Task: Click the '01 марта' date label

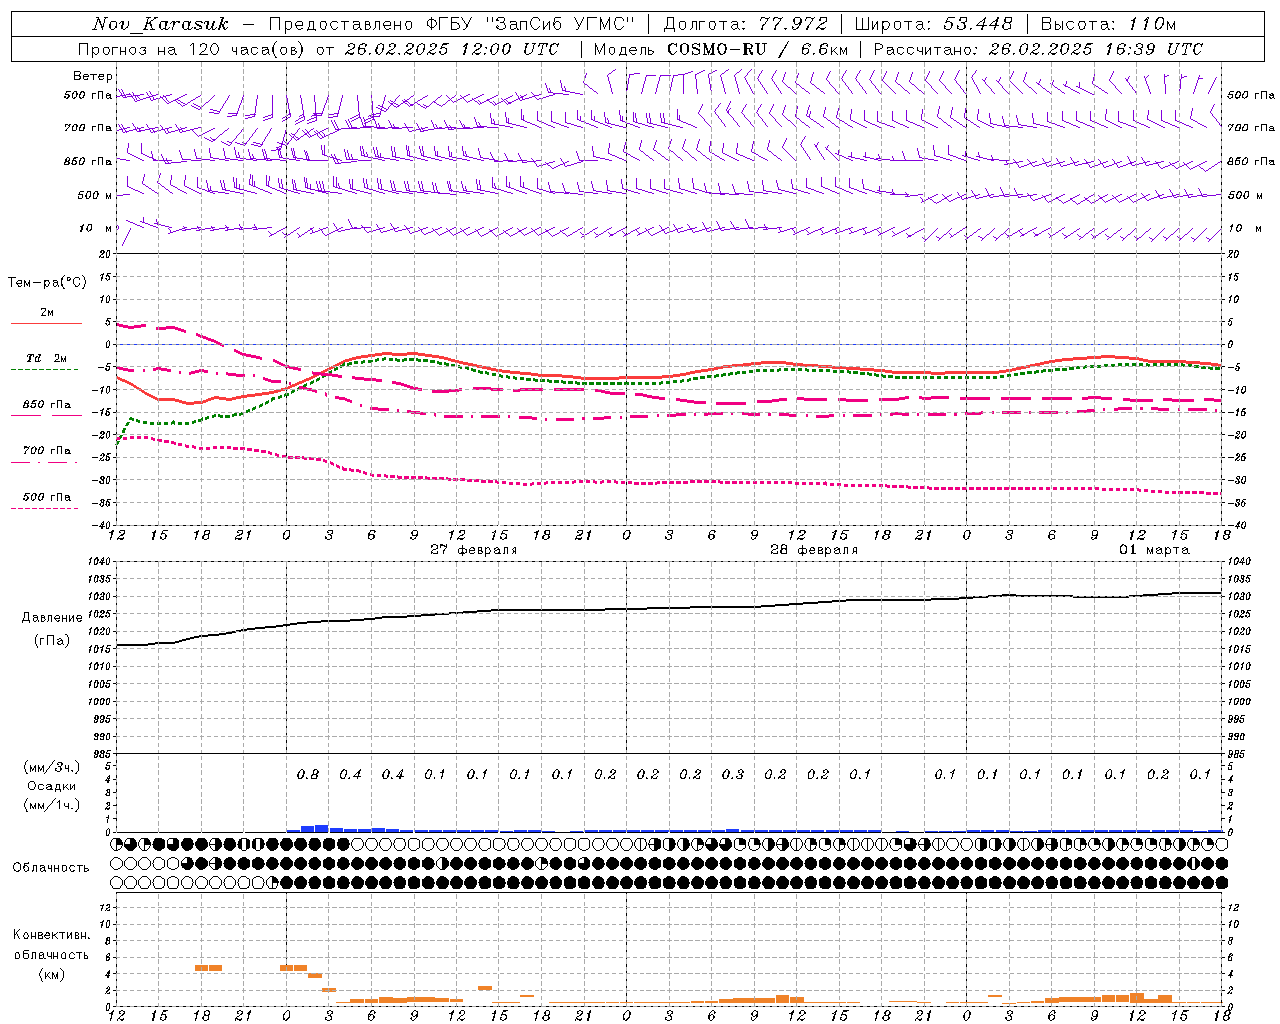Action: [1154, 550]
